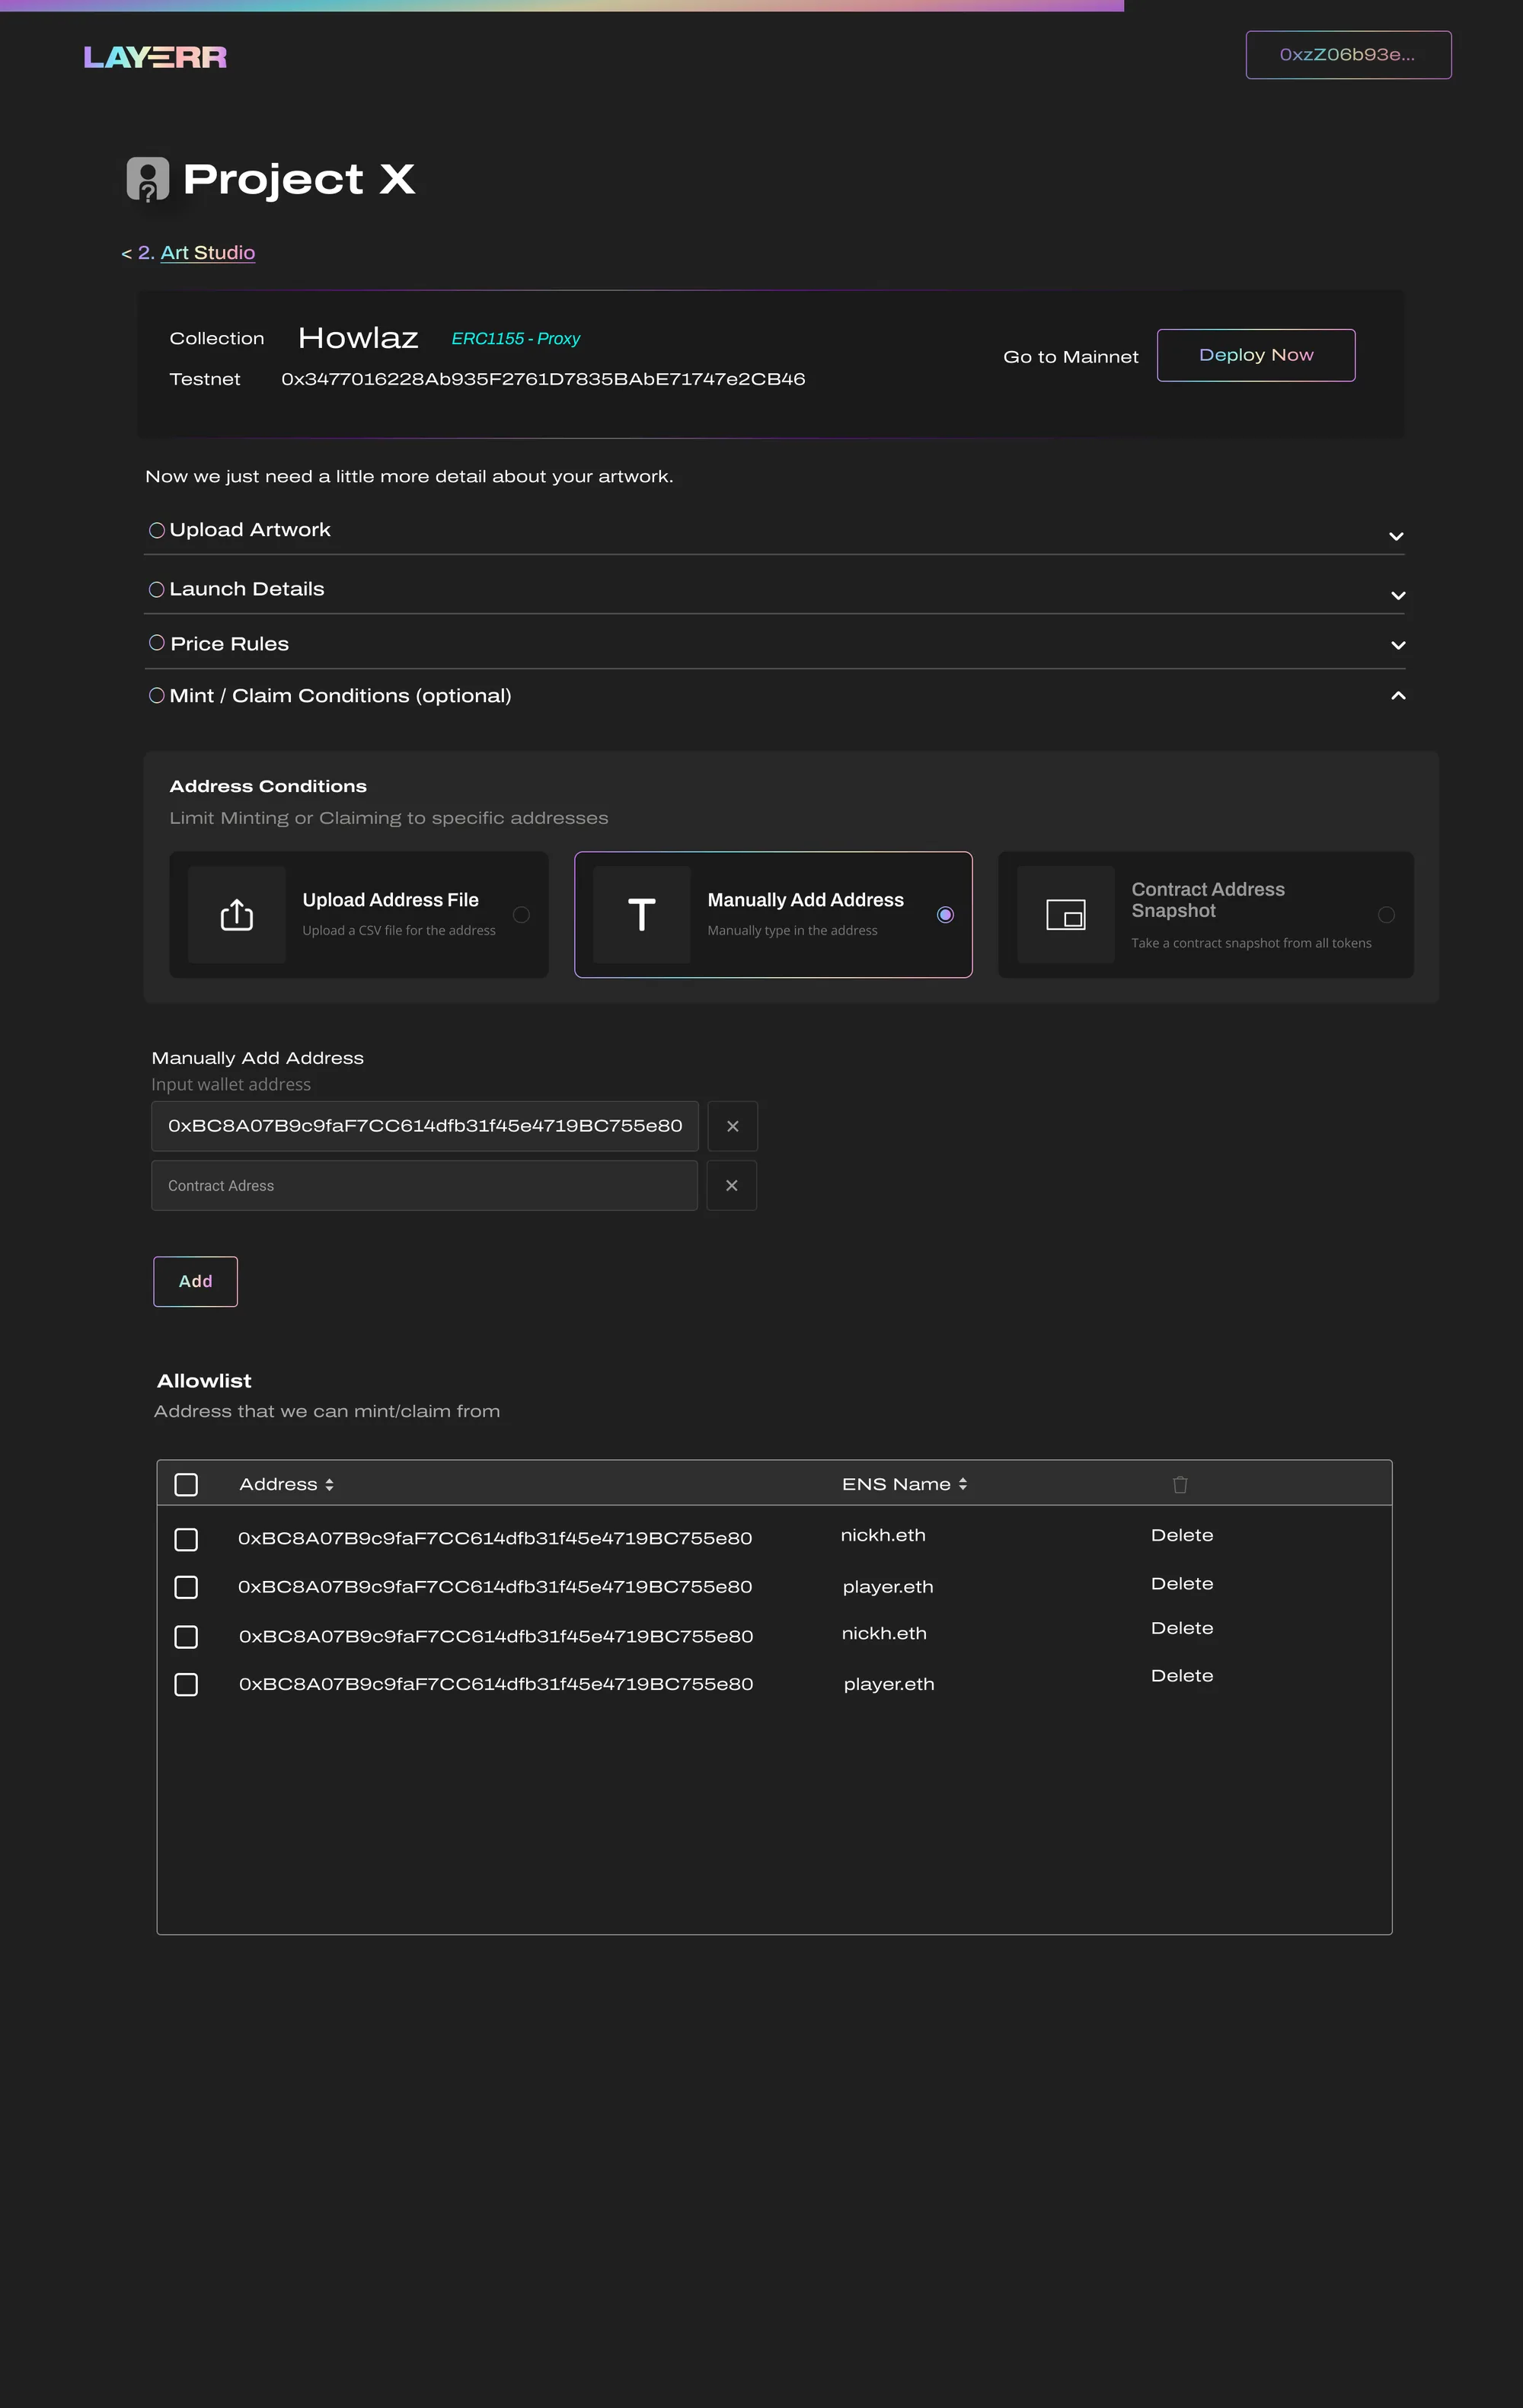Sort by ENS Name column arrows
Viewport: 1523px width, 2408px height.
962,1484
